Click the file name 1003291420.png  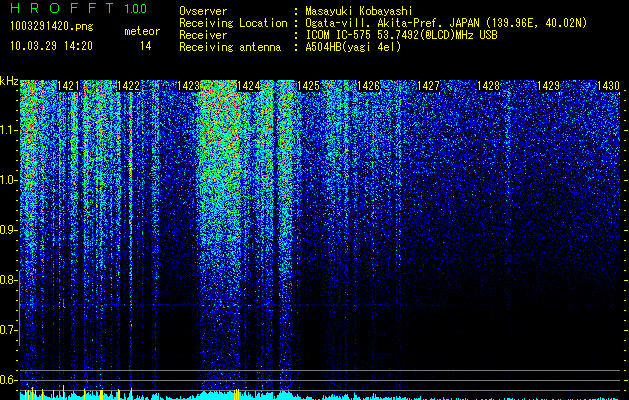tap(52, 26)
